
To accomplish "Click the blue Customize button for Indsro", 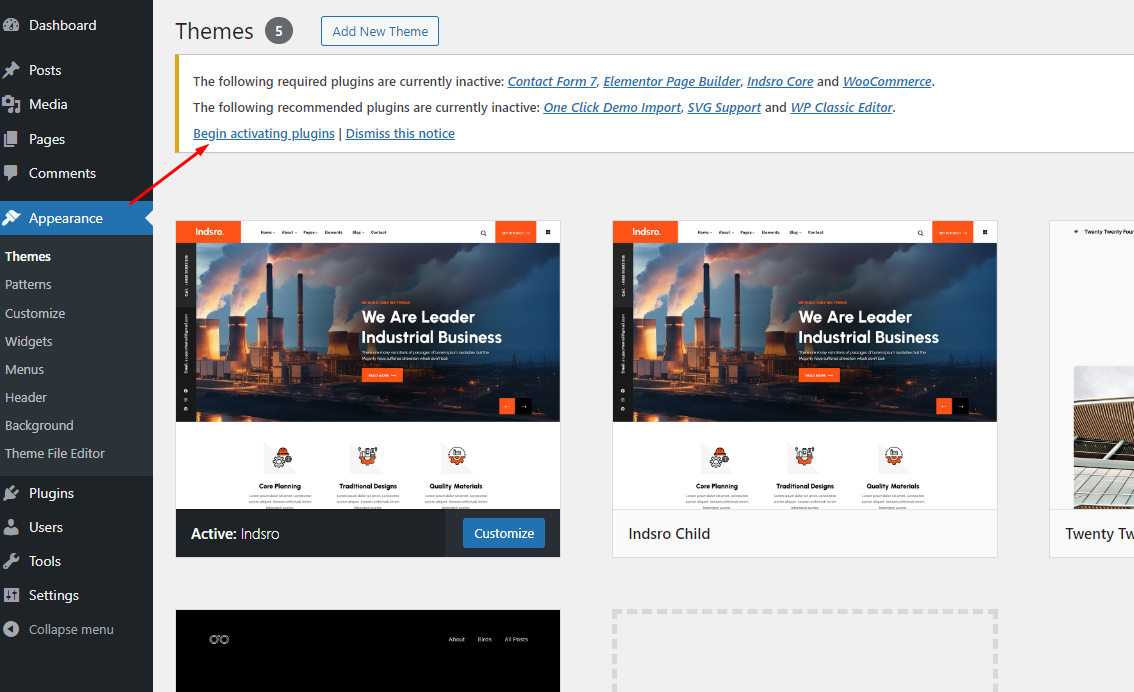I will [504, 533].
